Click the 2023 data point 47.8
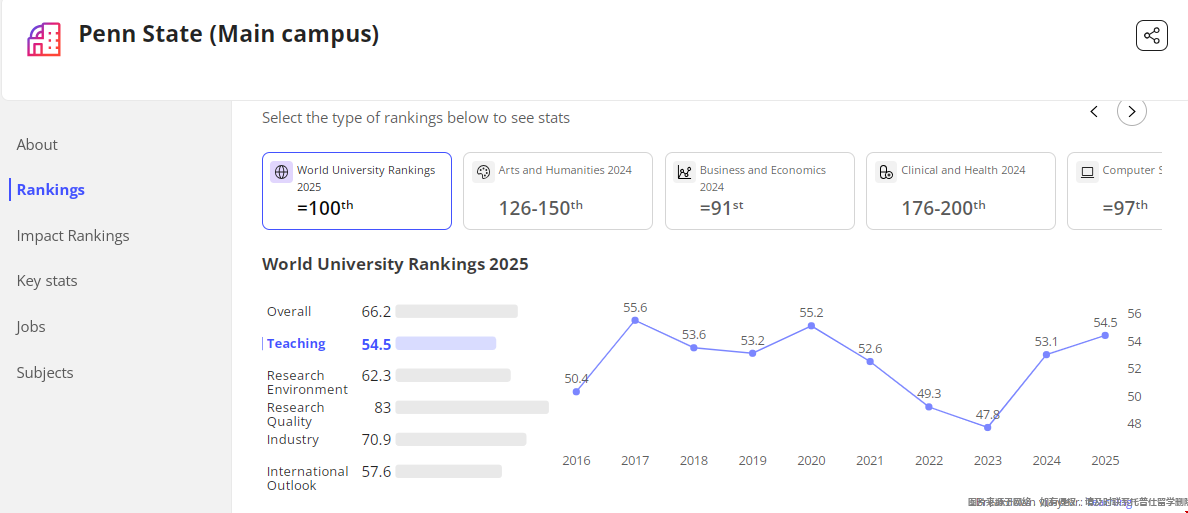The image size is (1188, 513). tap(987, 427)
